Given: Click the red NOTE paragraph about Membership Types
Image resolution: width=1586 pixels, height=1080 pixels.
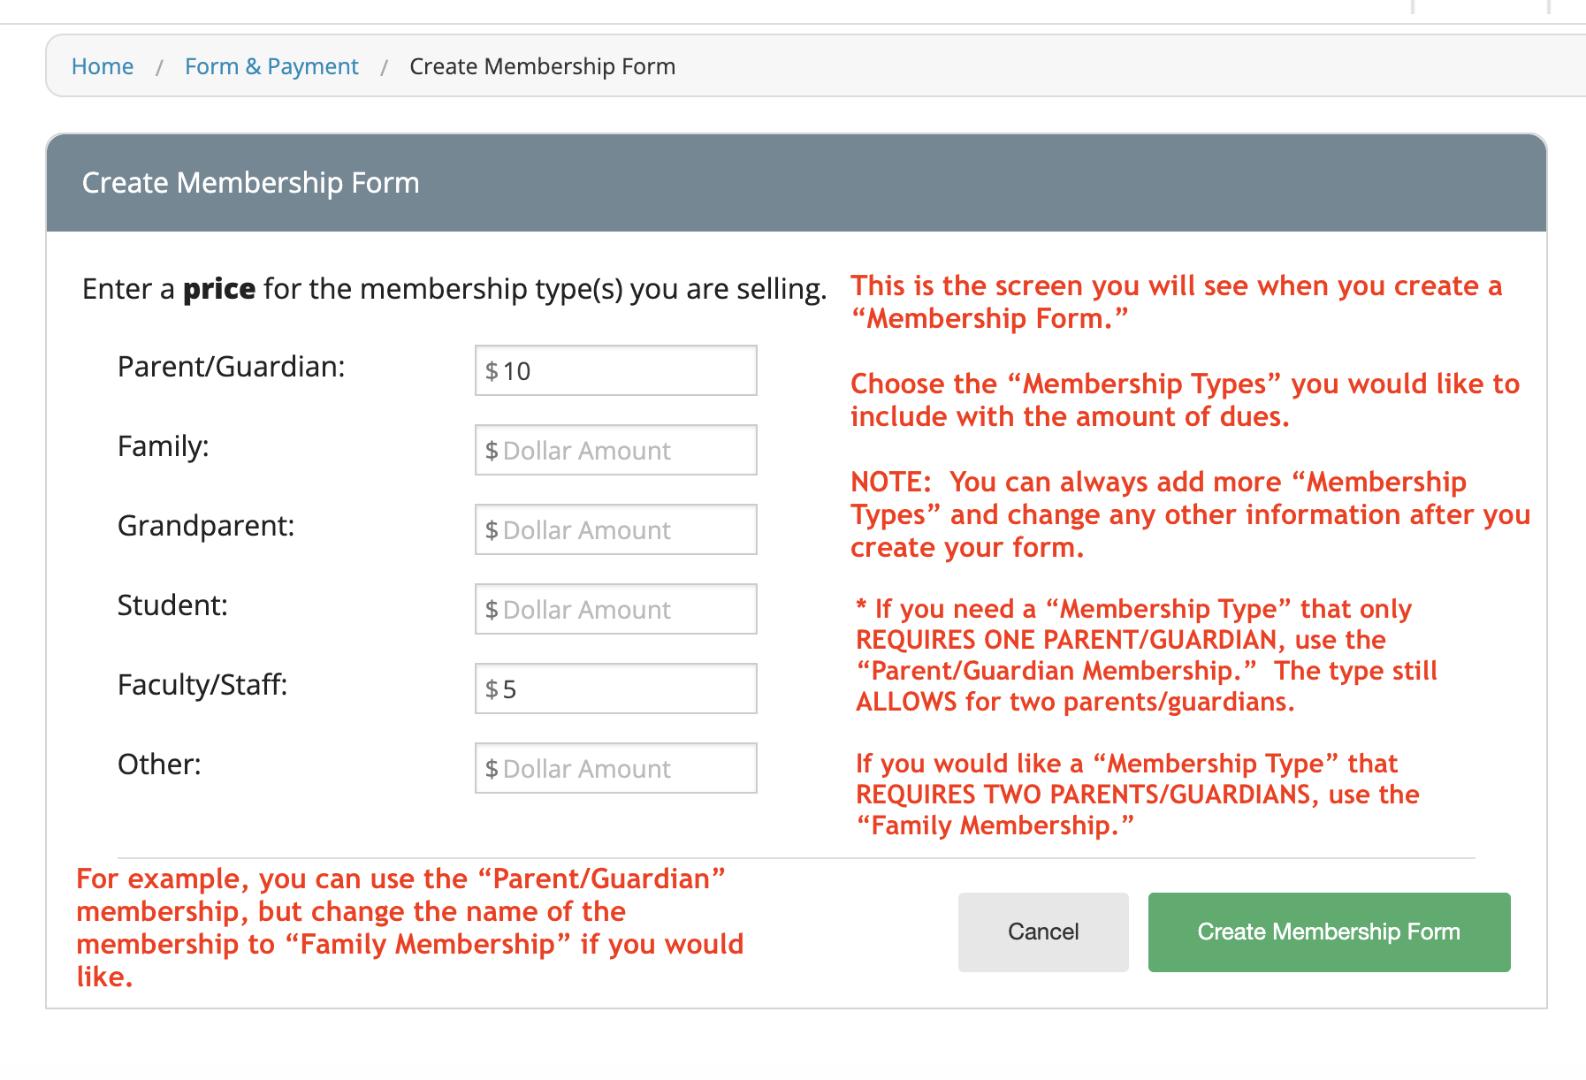Looking at the screenshot, I should tap(1189, 515).
